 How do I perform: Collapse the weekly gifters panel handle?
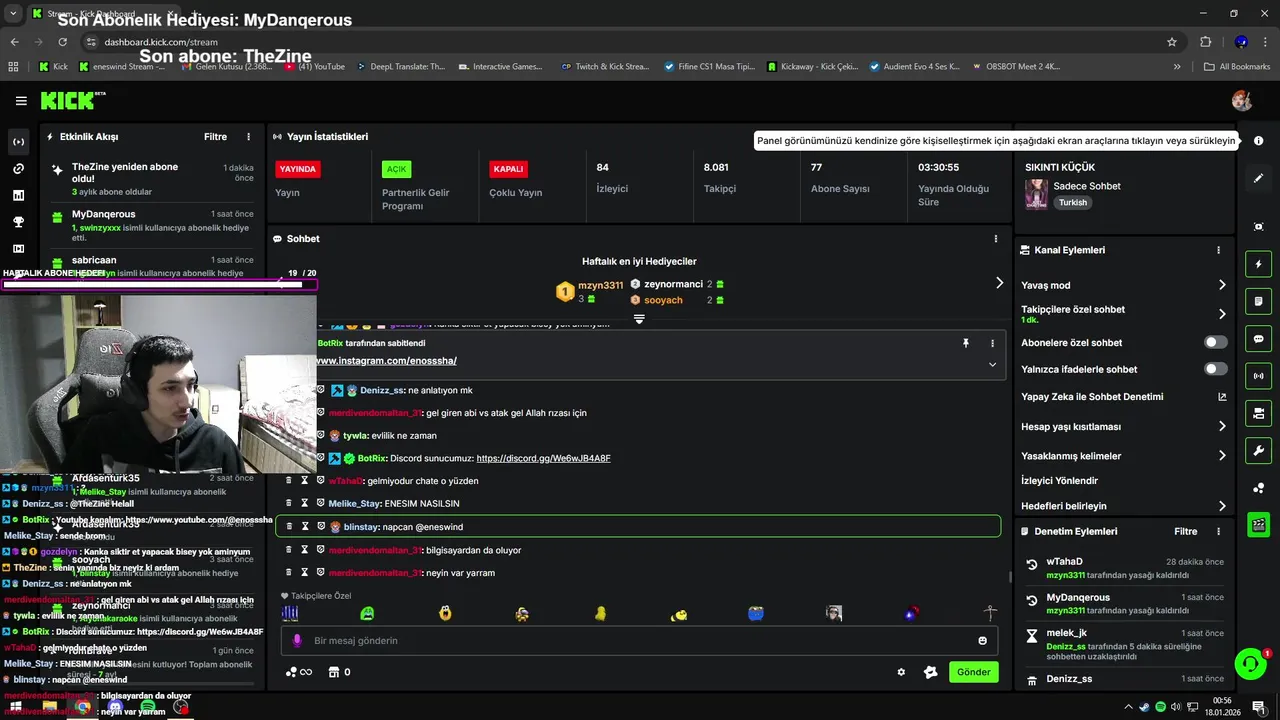pos(639,319)
